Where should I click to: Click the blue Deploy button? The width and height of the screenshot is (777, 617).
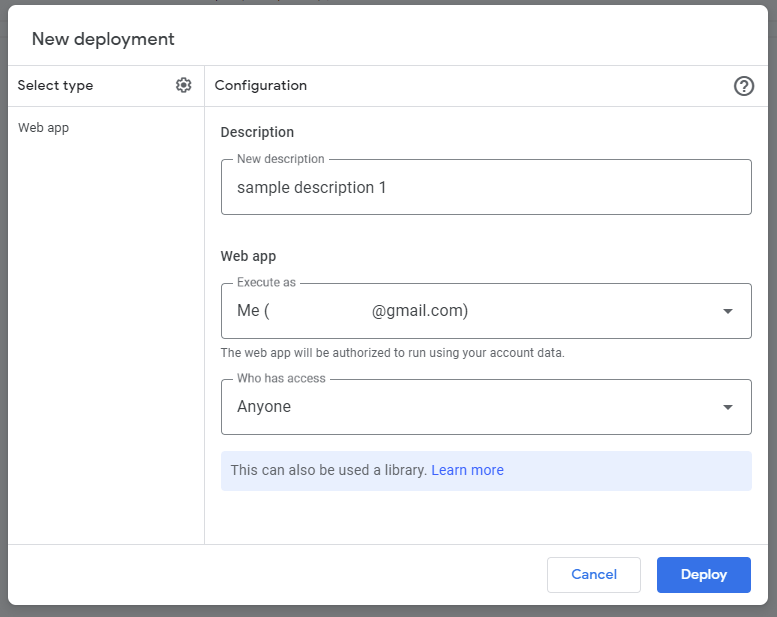coord(703,575)
